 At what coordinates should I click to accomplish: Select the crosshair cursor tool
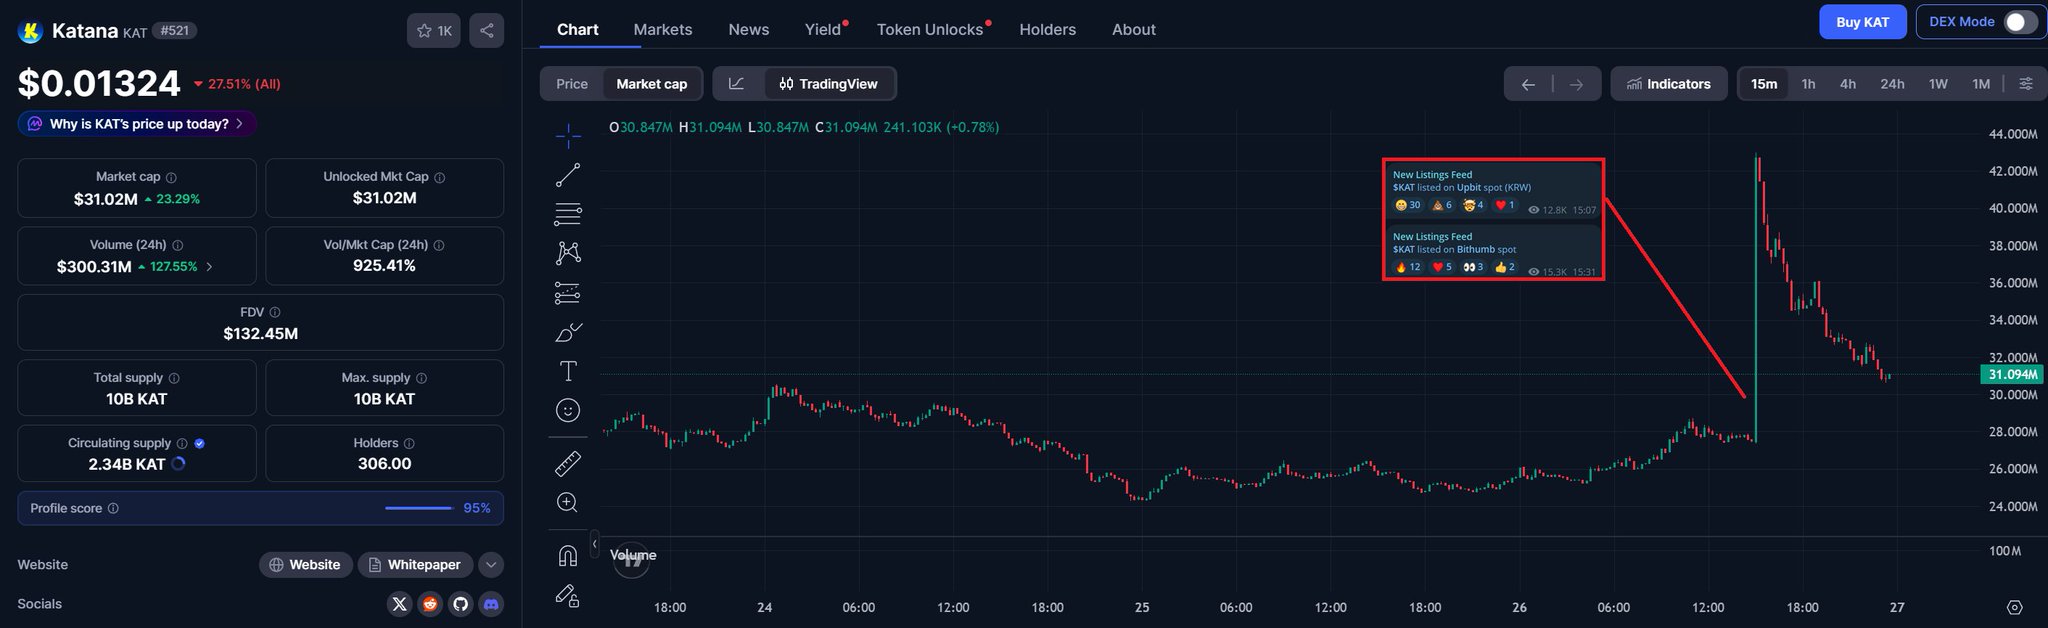click(568, 135)
